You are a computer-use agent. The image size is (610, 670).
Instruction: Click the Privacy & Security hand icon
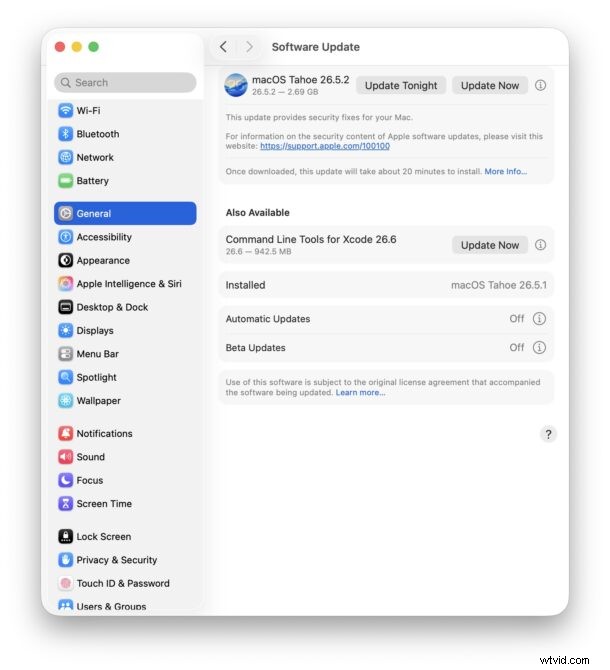(65, 560)
